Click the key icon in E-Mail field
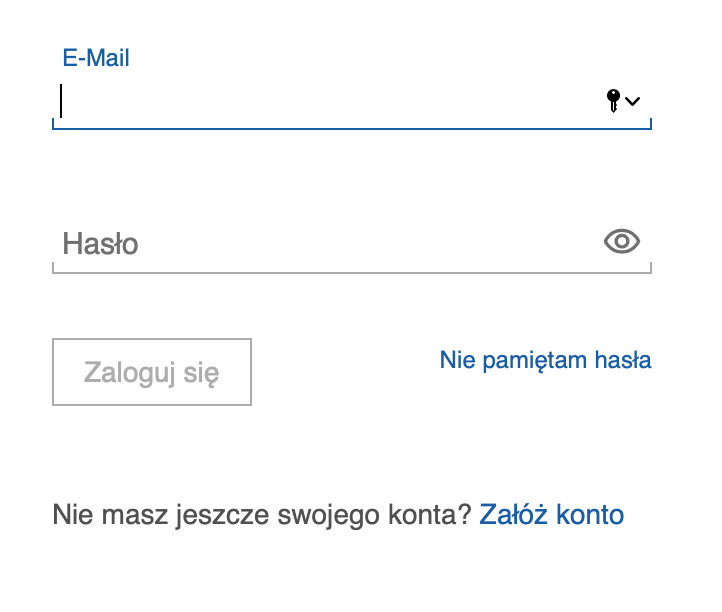Screen dimensions: 722x612 [x=613, y=101]
